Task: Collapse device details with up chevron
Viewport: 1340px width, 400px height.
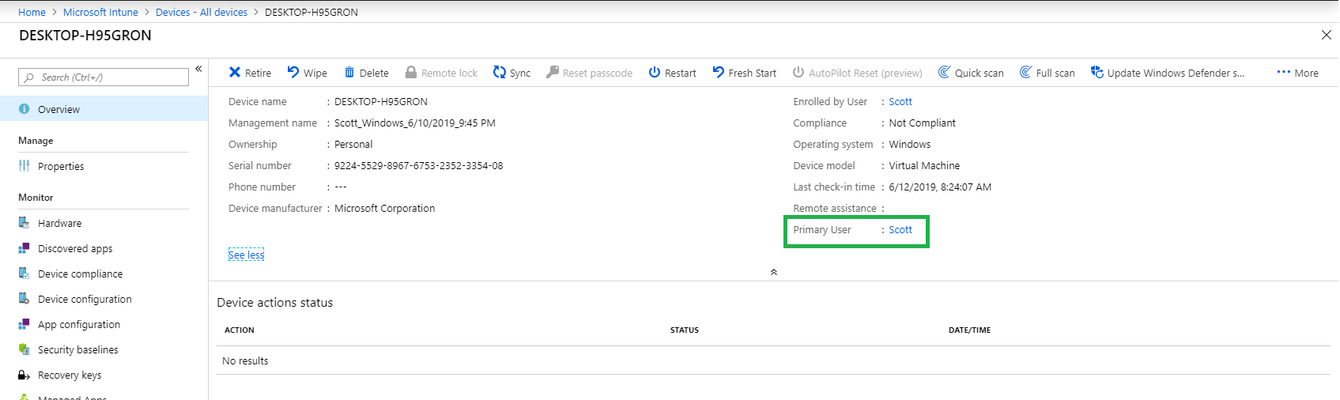Action: tap(773, 271)
